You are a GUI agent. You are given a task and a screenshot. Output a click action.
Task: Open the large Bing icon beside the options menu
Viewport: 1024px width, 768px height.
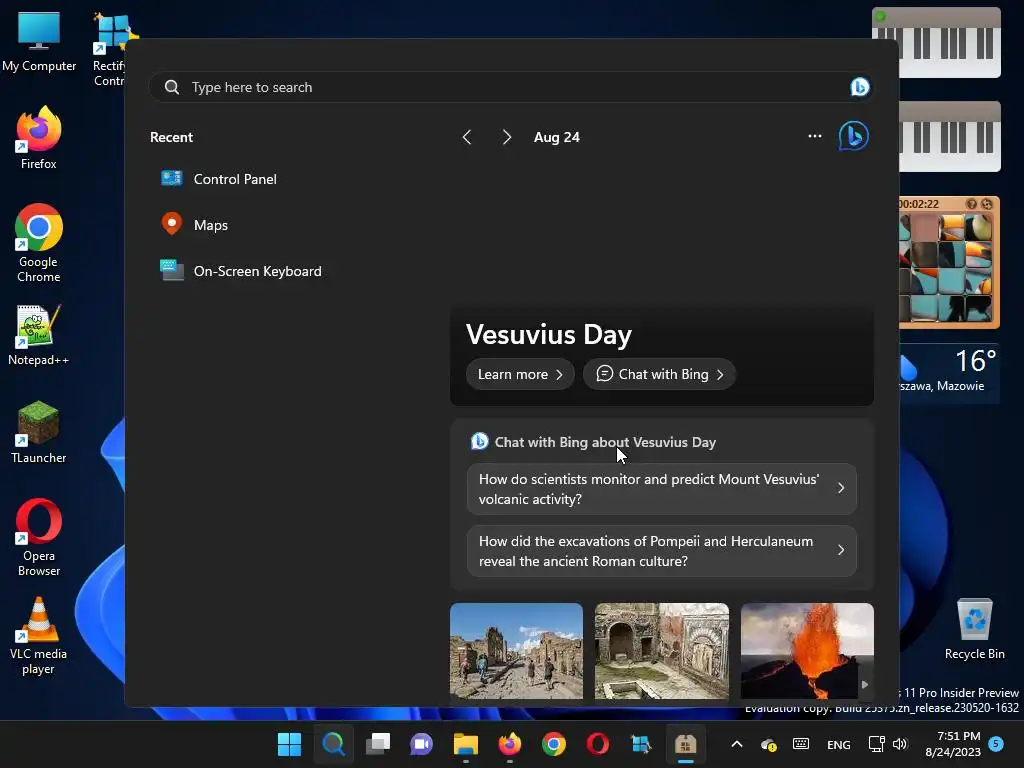[x=854, y=136]
